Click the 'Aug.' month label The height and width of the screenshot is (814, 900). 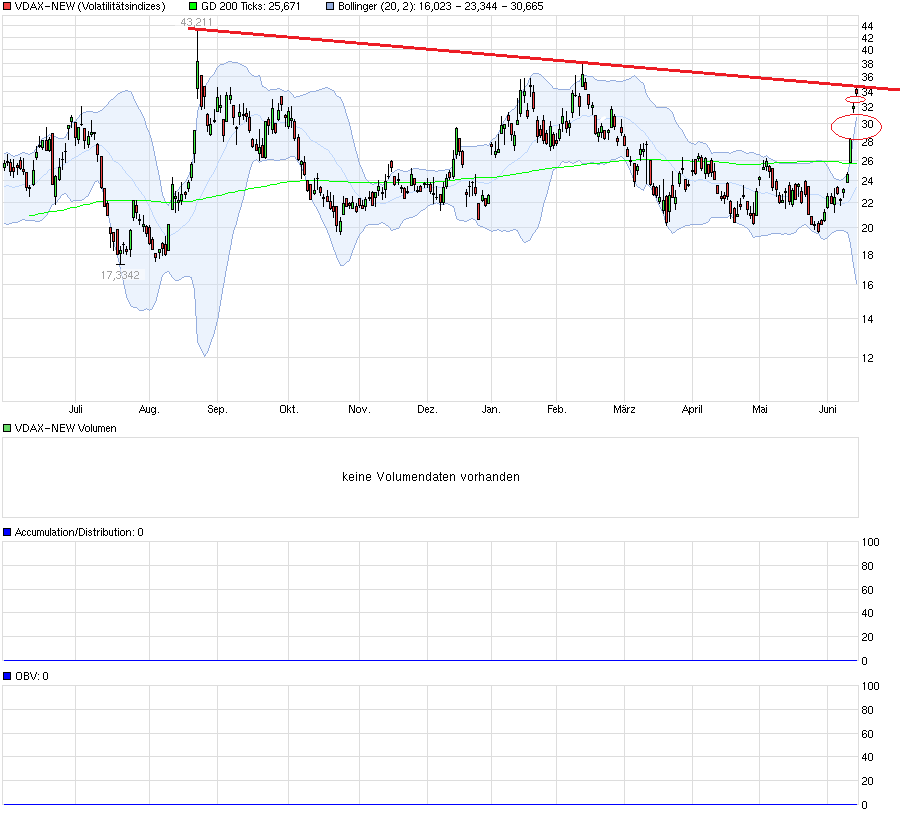point(149,409)
